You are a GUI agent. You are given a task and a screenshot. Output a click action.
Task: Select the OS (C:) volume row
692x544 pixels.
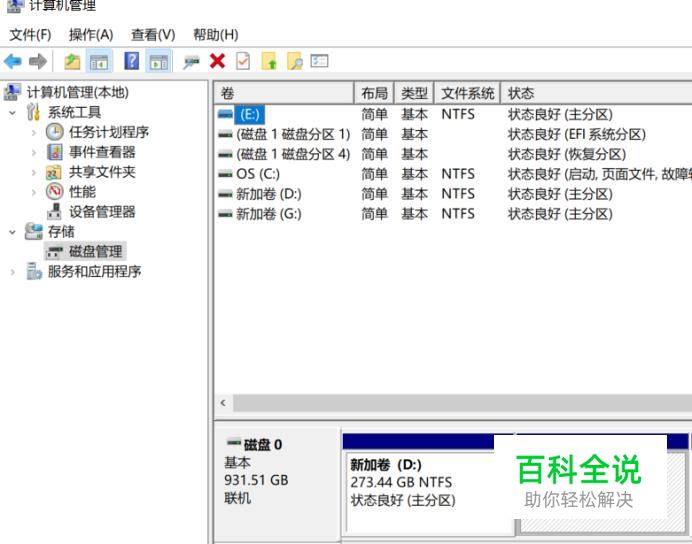(453, 174)
